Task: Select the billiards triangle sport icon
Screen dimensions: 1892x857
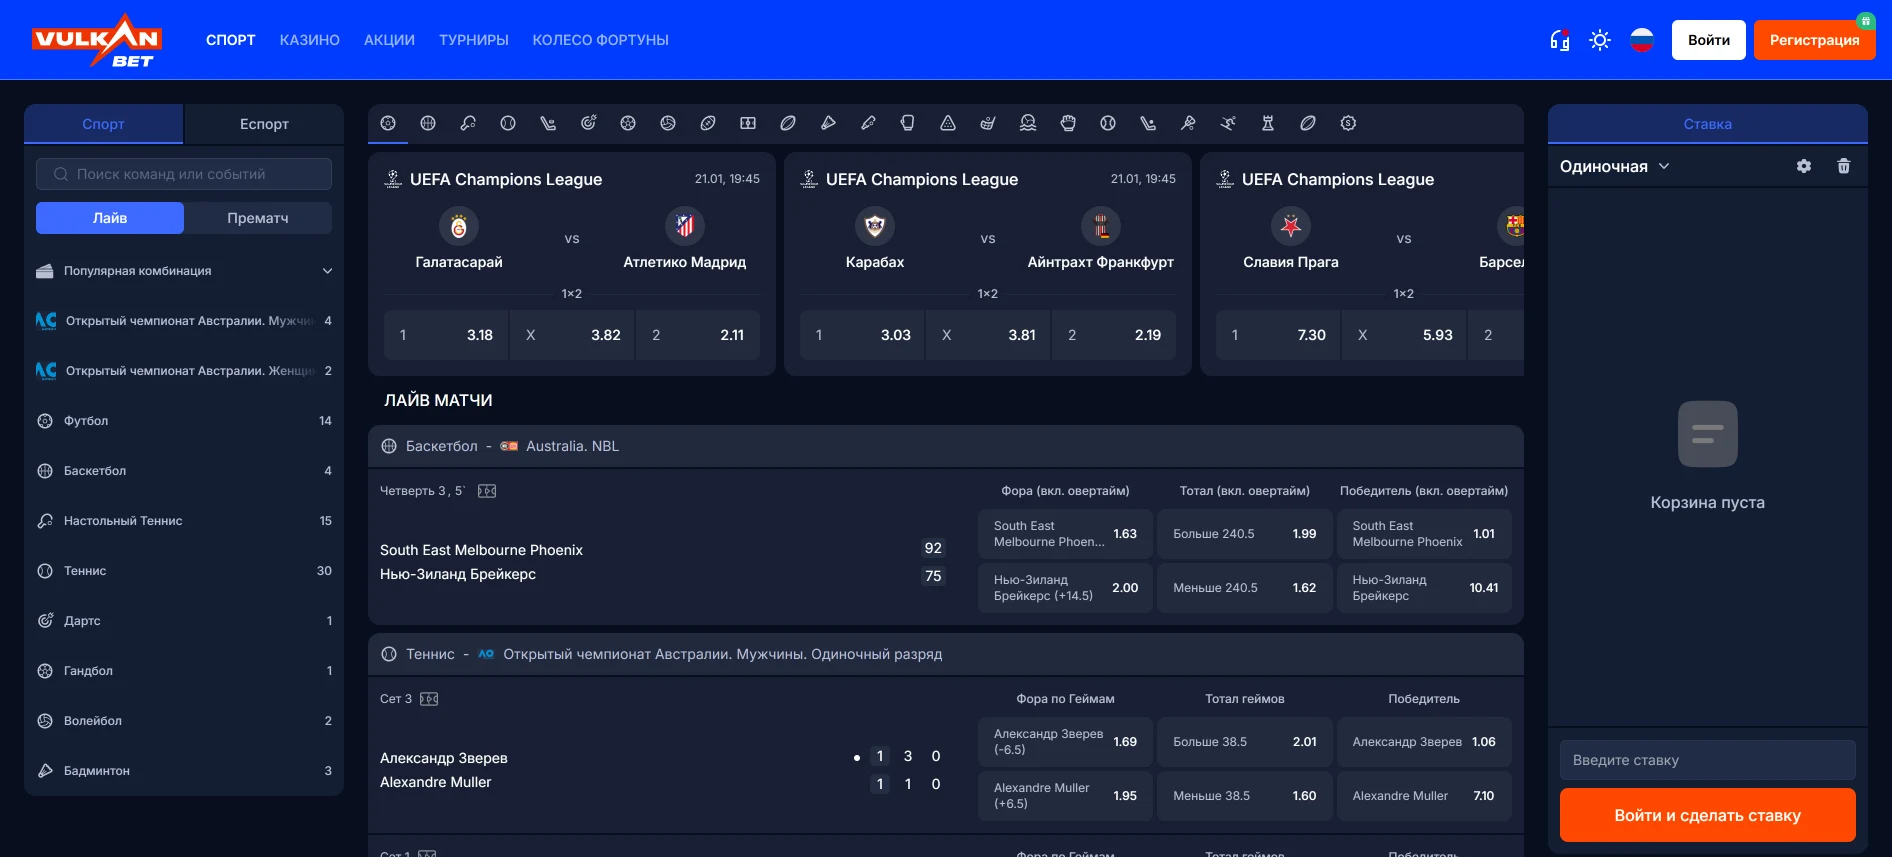Action: tap(948, 123)
